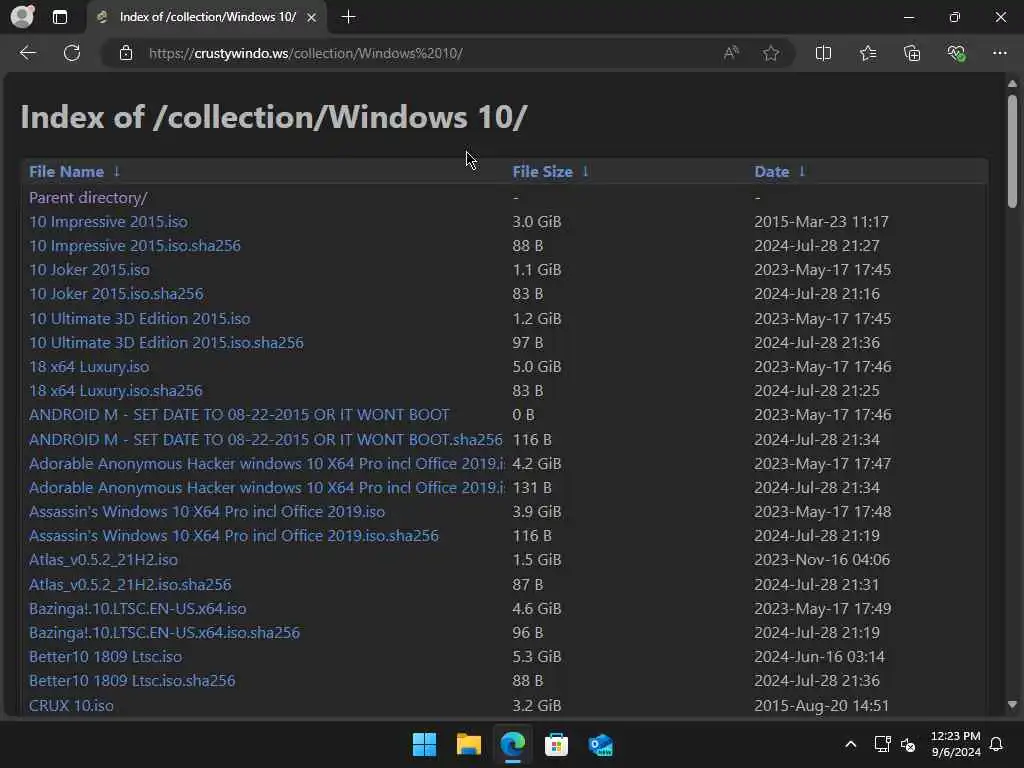View site information lock icon

pos(126,53)
